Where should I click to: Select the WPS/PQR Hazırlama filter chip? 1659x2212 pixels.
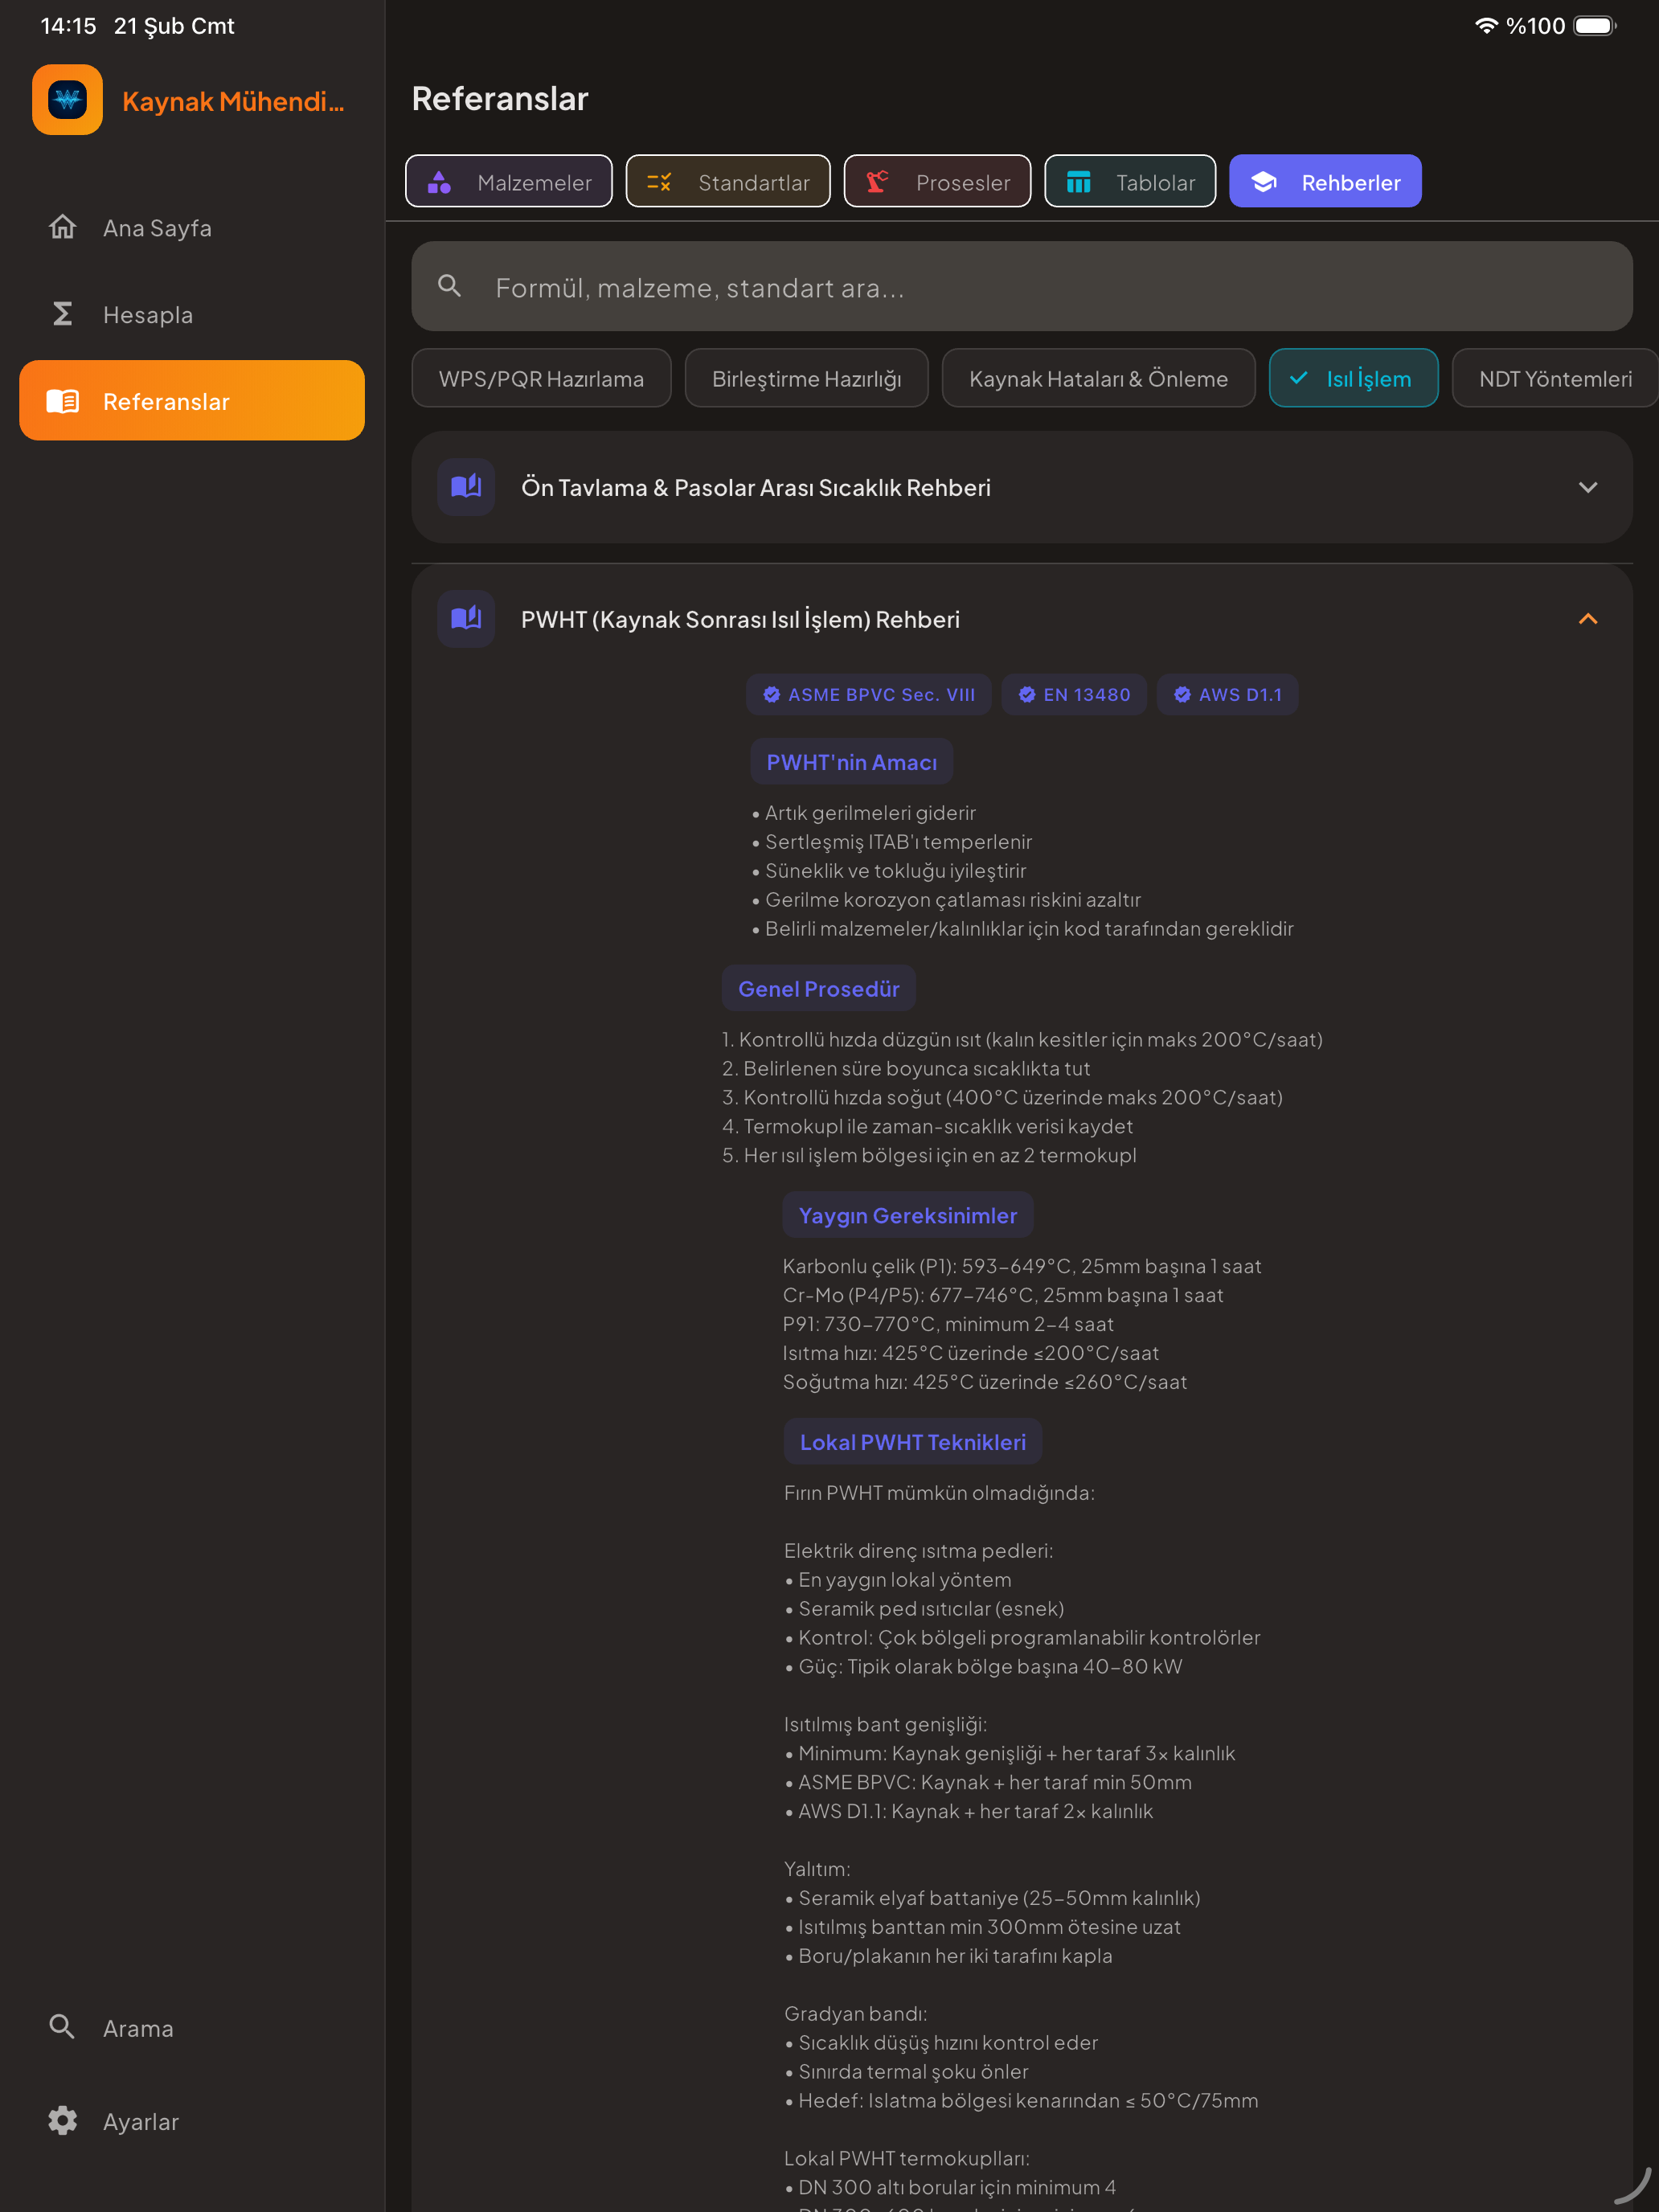tap(541, 378)
